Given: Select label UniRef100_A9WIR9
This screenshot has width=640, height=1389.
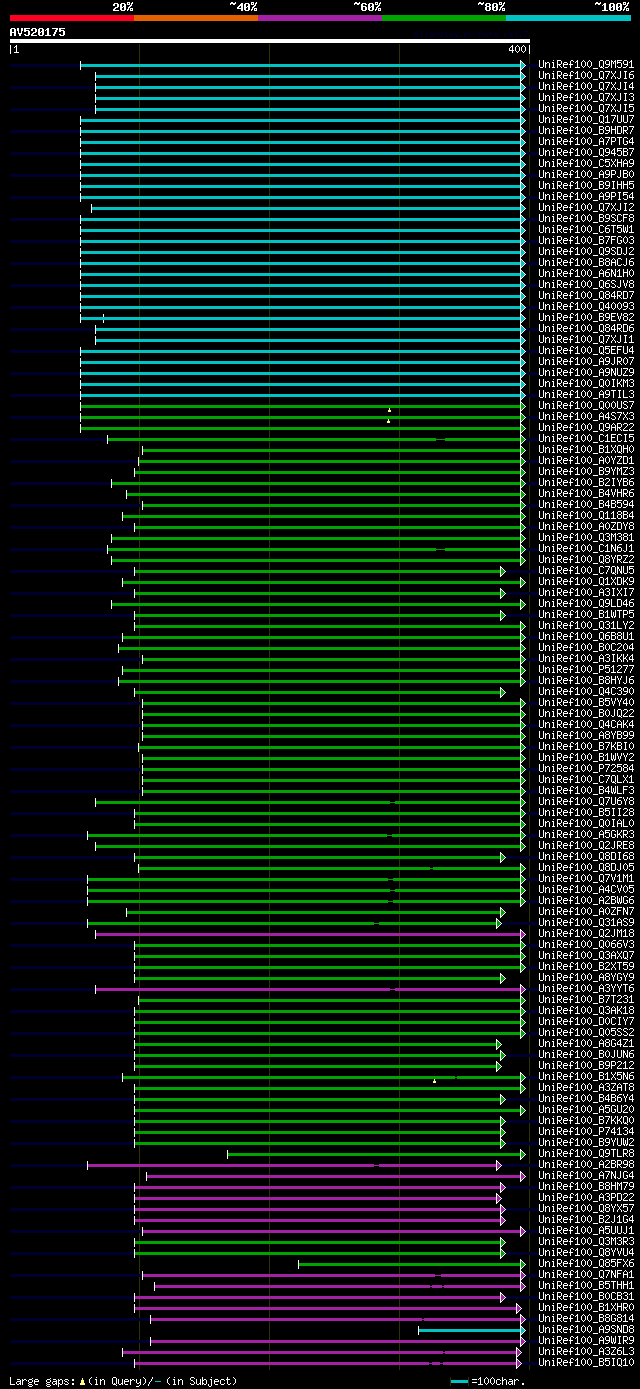Looking at the screenshot, I should tap(586, 1340).
